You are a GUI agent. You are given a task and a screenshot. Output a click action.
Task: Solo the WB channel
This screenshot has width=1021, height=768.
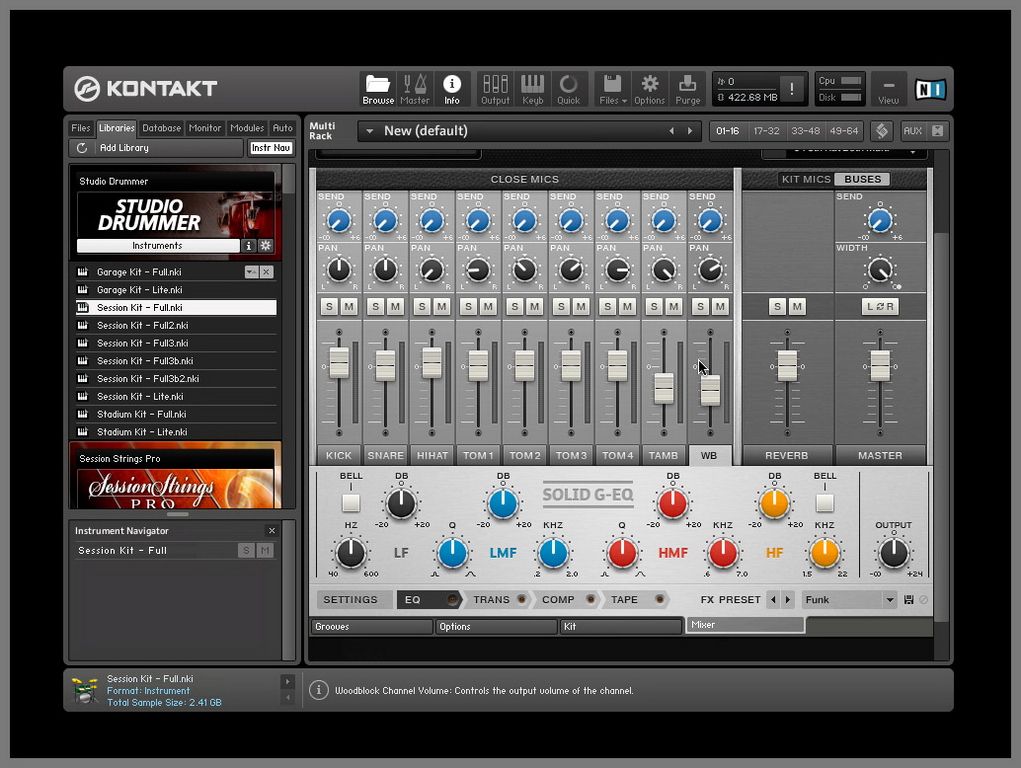(700, 307)
